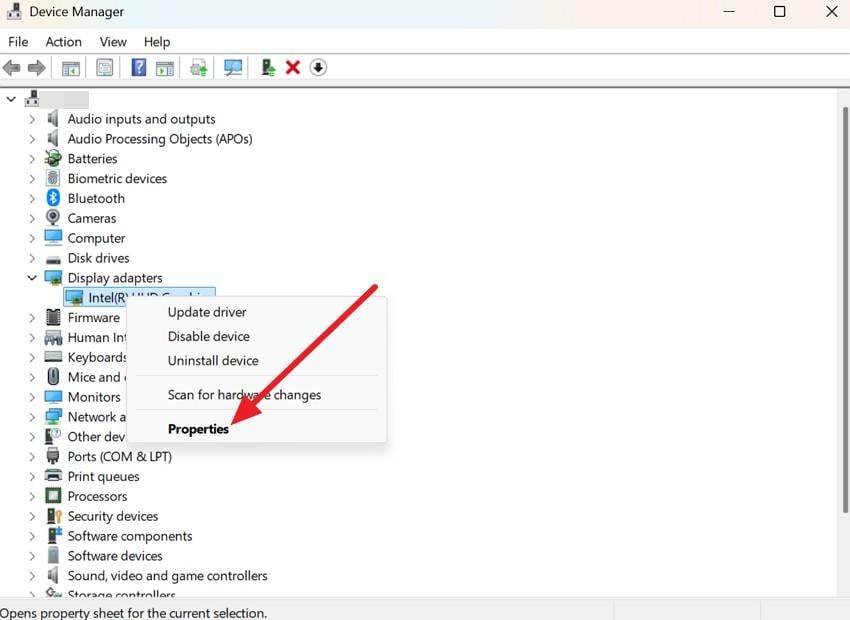This screenshot has height=620, width=850.
Task: Expand the Bluetooth category
Action: point(32,198)
